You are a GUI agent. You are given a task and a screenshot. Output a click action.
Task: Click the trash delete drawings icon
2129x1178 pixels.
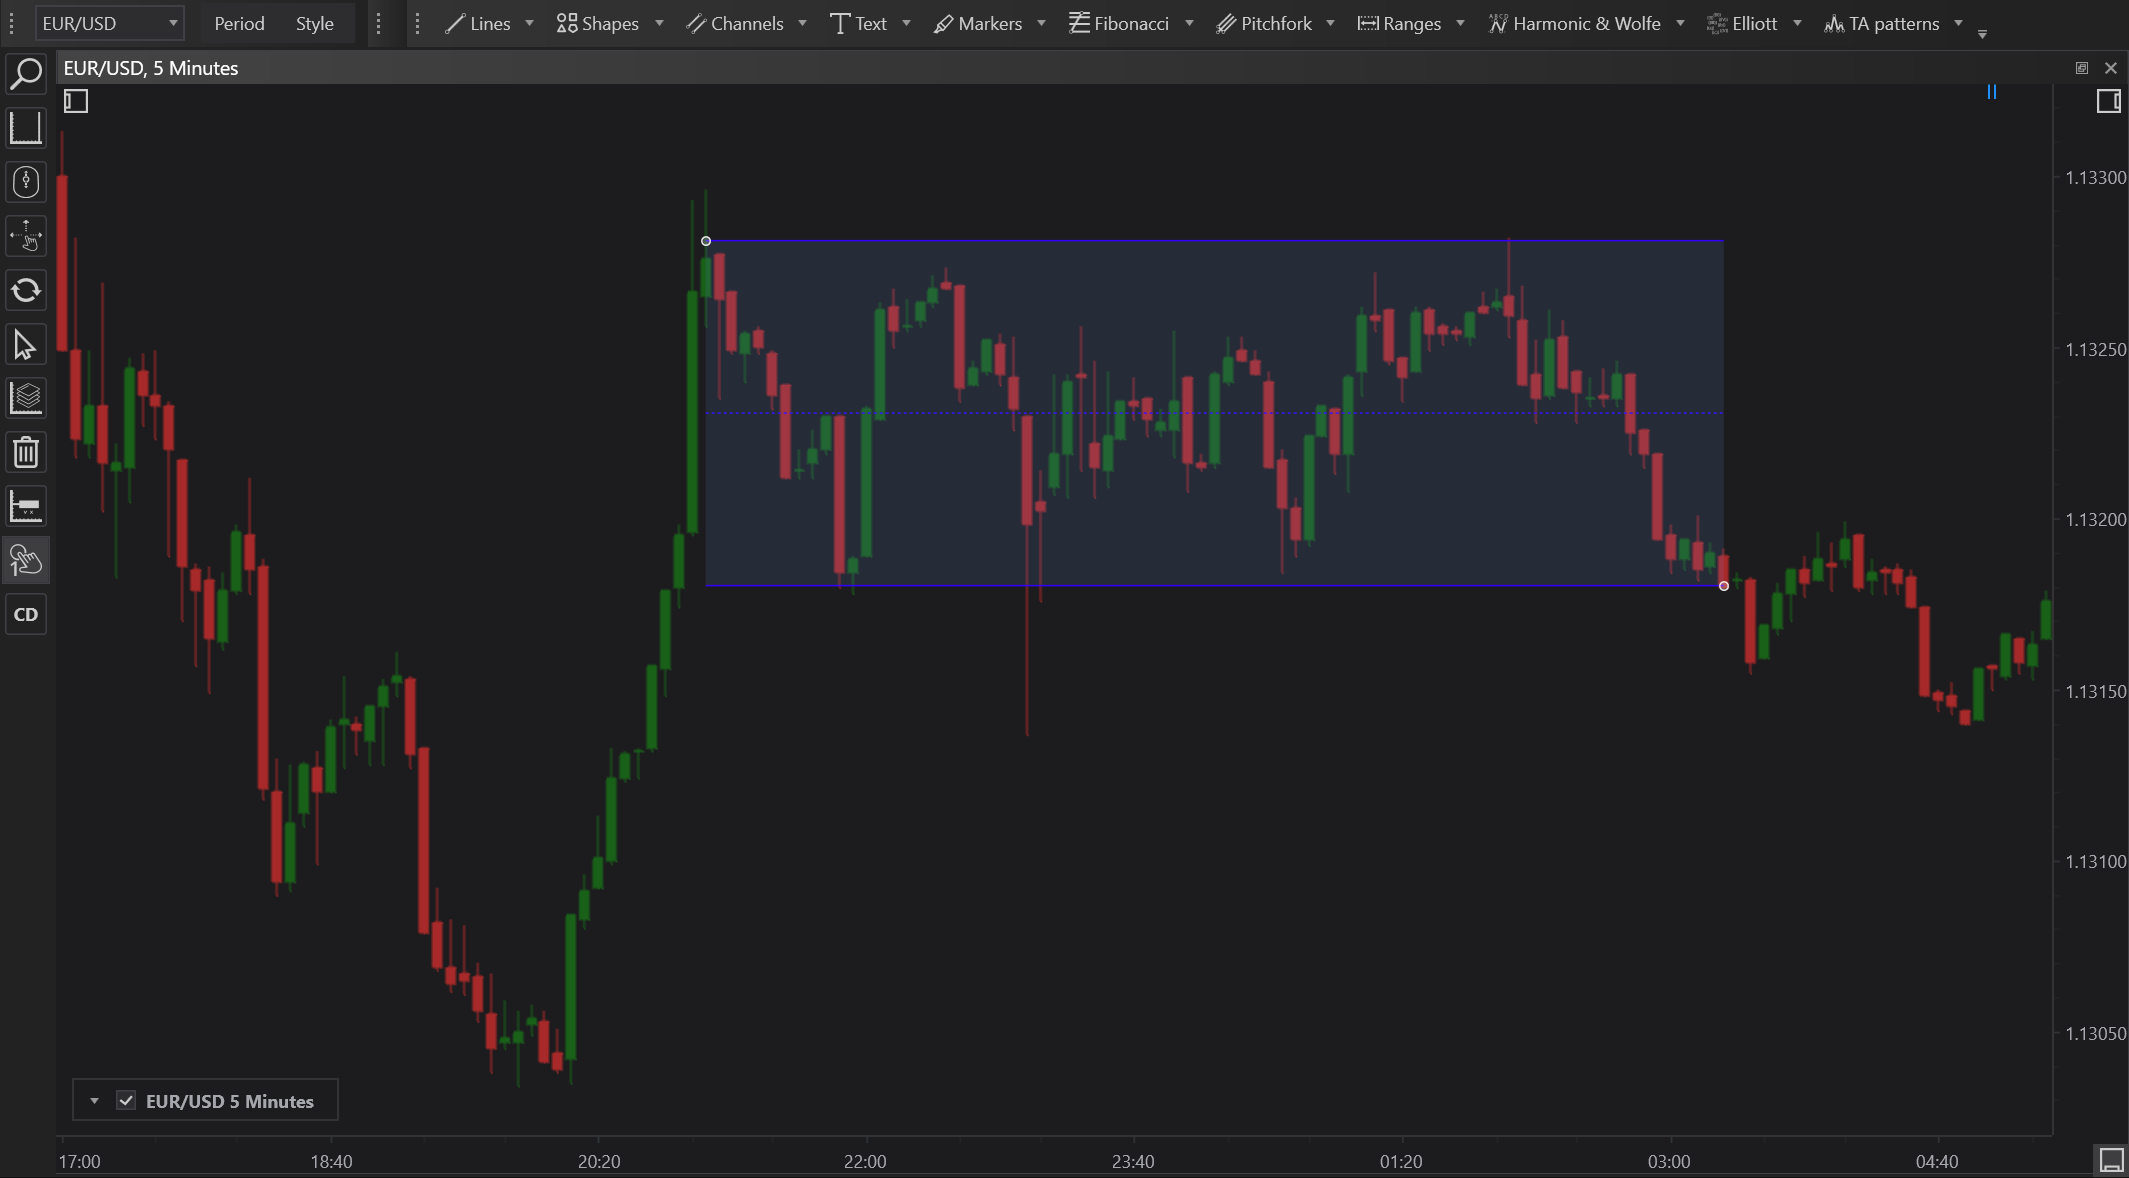[26, 452]
